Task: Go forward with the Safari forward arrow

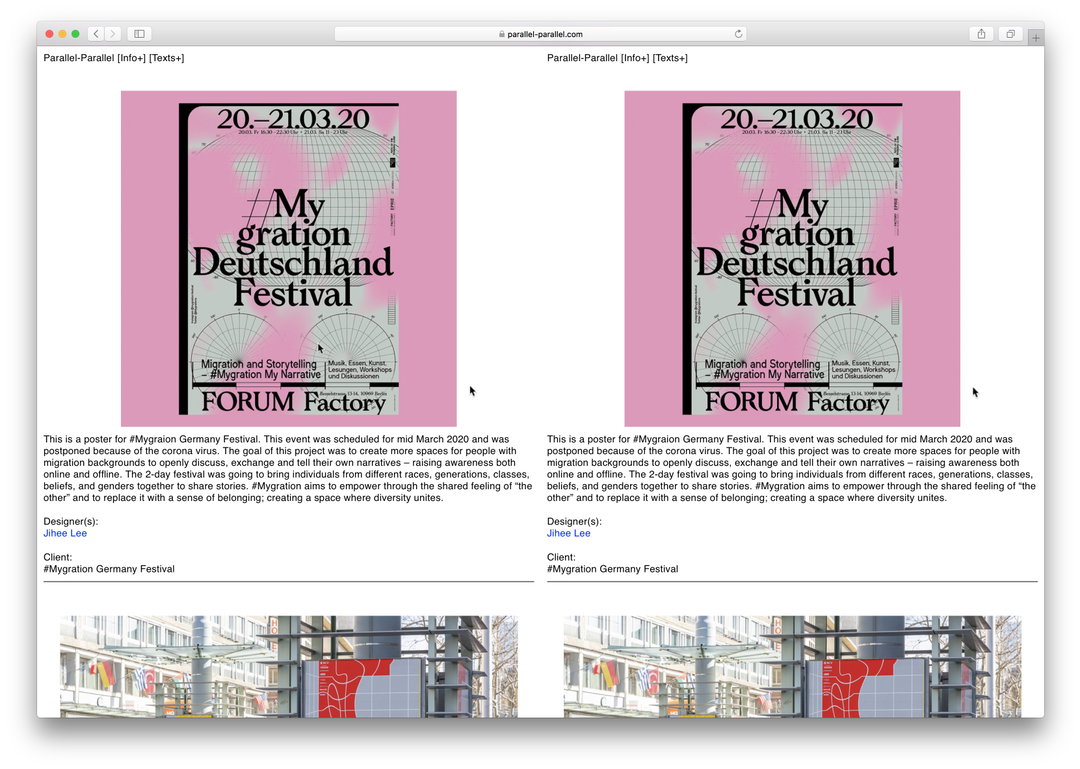Action: point(113,34)
